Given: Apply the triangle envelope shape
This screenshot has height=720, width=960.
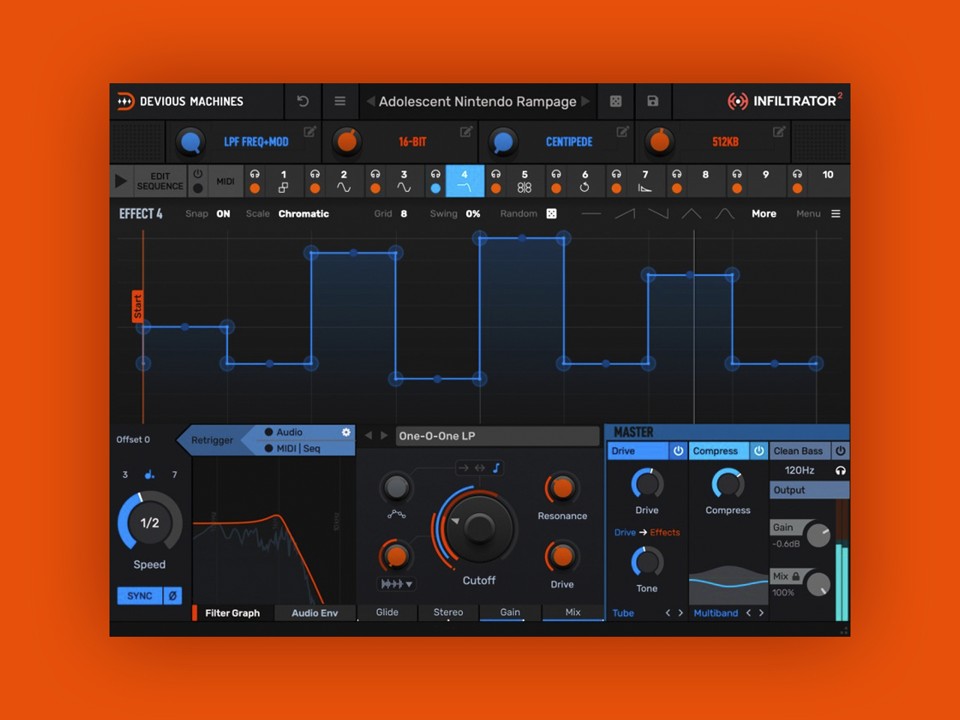Looking at the screenshot, I should 691,214.
